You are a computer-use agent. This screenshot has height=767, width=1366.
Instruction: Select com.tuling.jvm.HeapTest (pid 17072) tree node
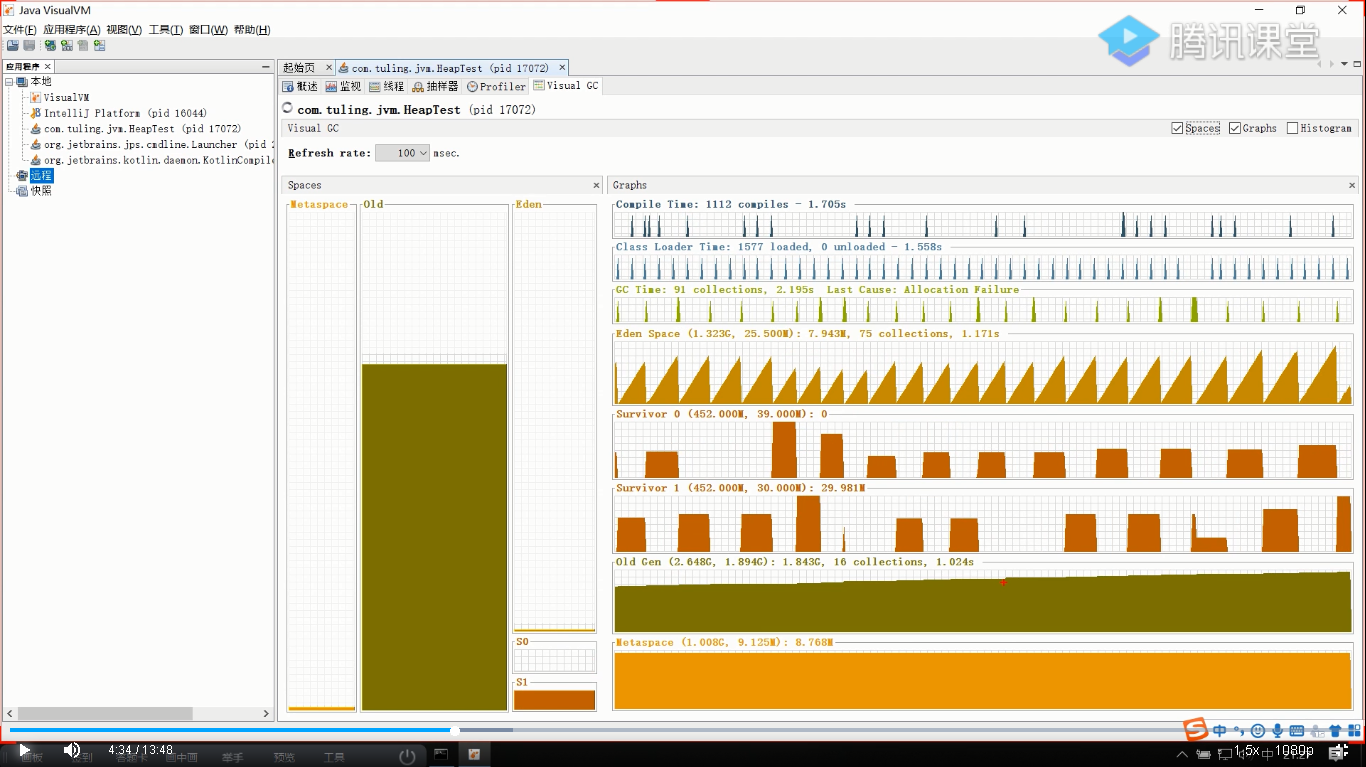coord(142,129)
